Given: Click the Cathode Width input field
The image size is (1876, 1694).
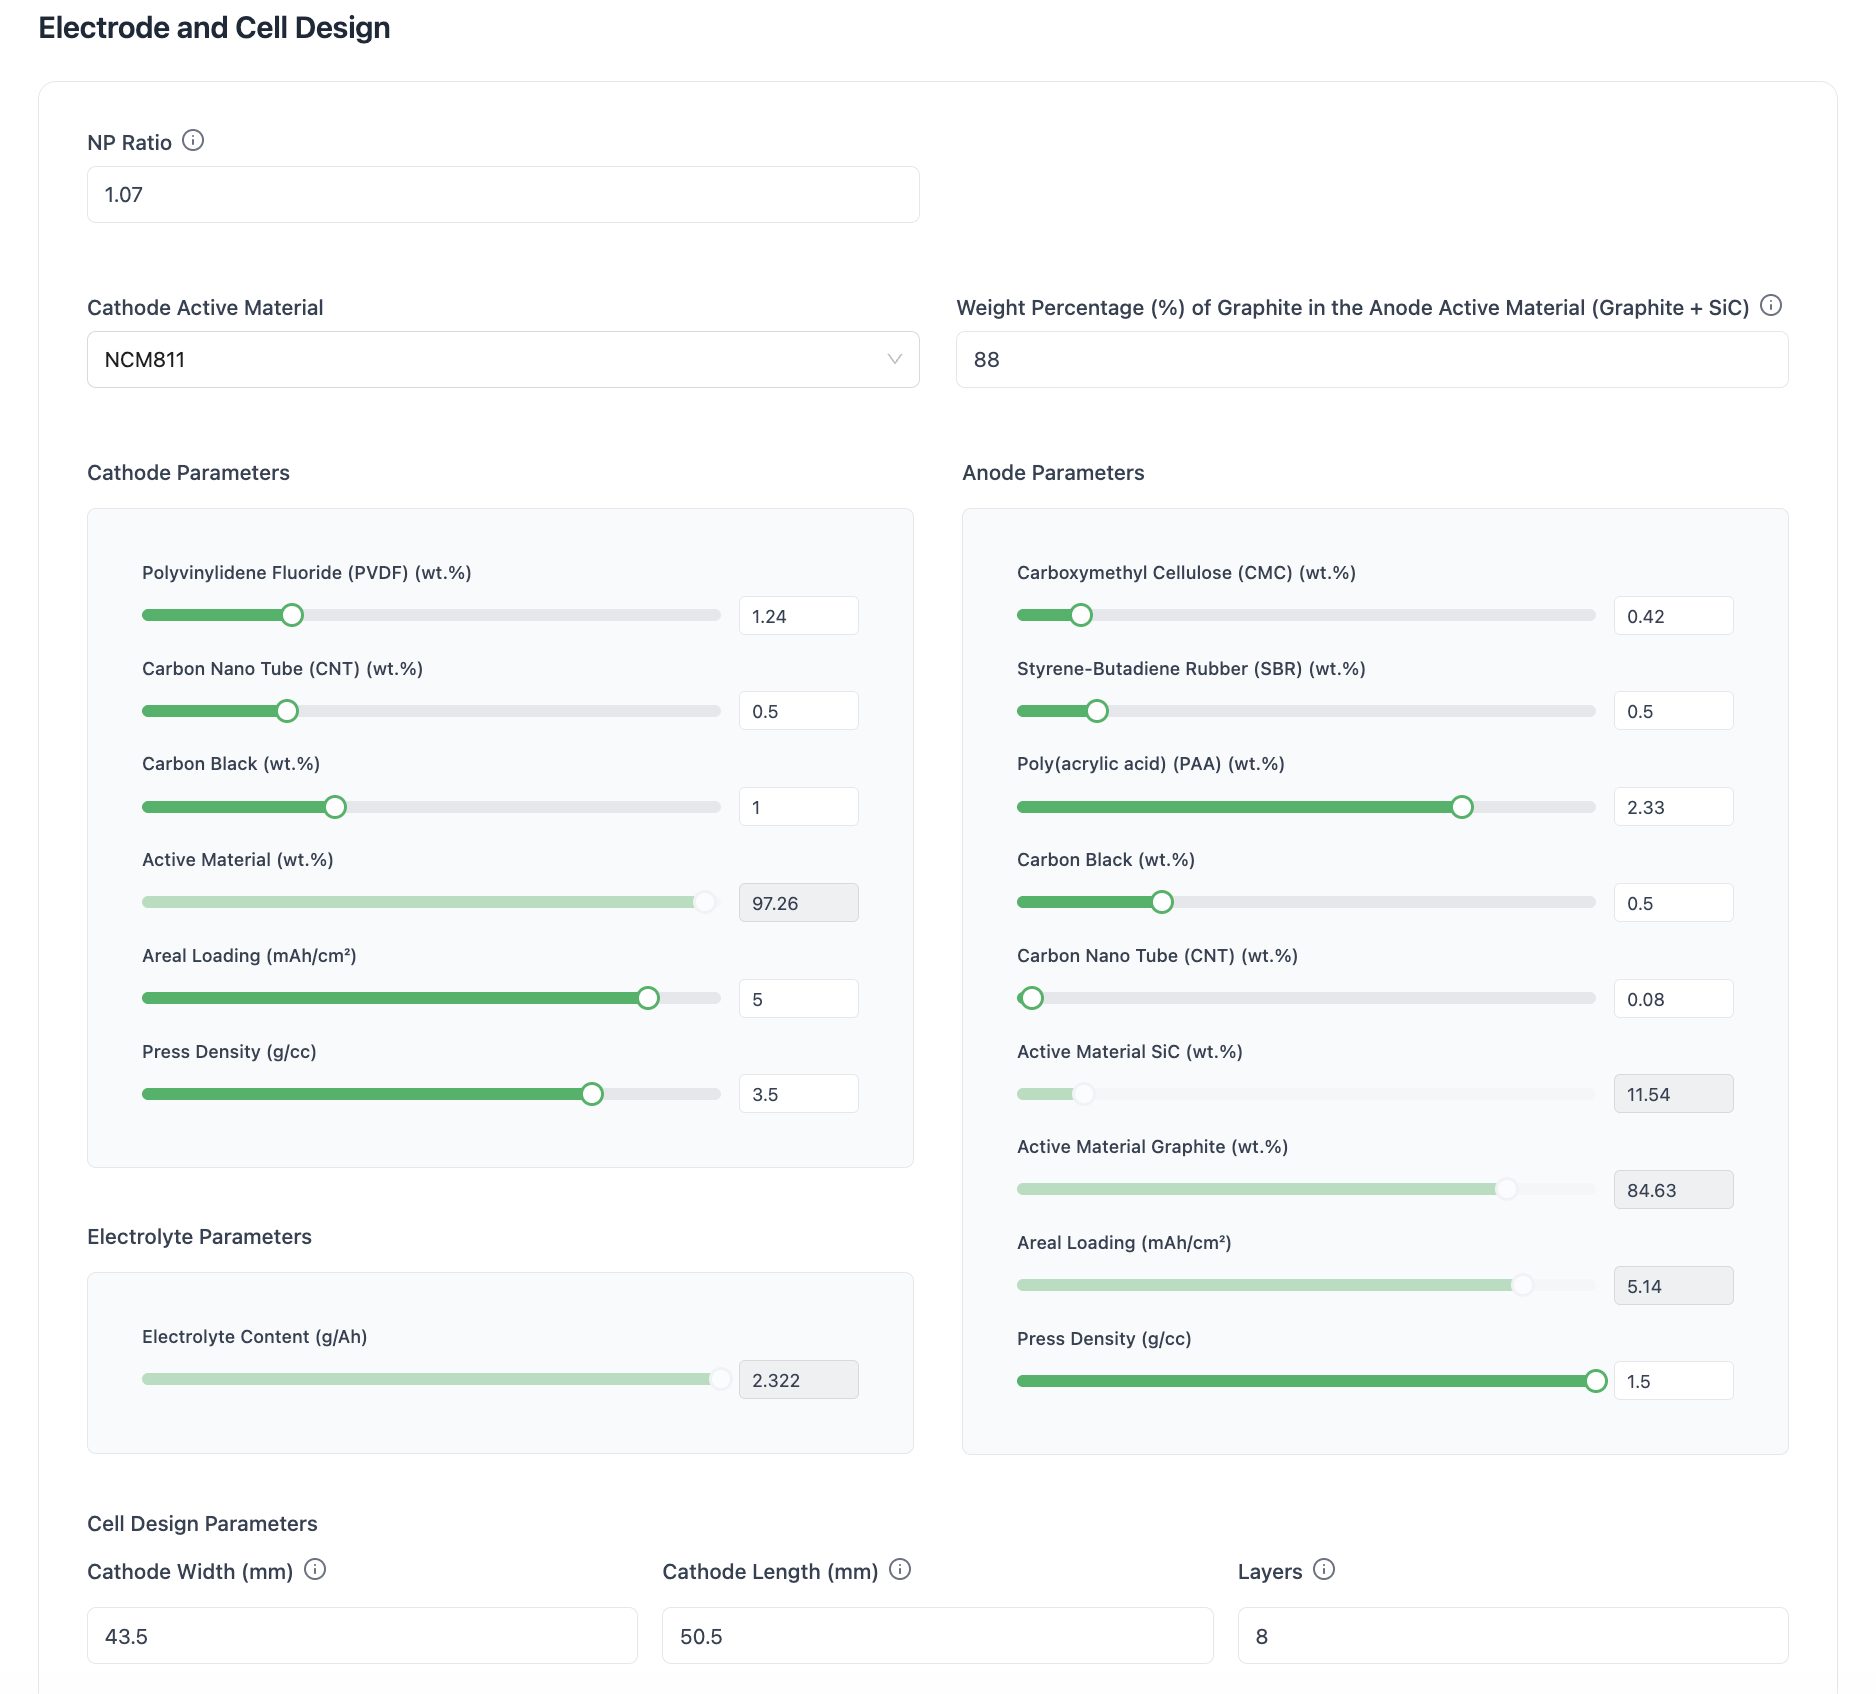Looking at the screenshot, I should coord(362,1636).
